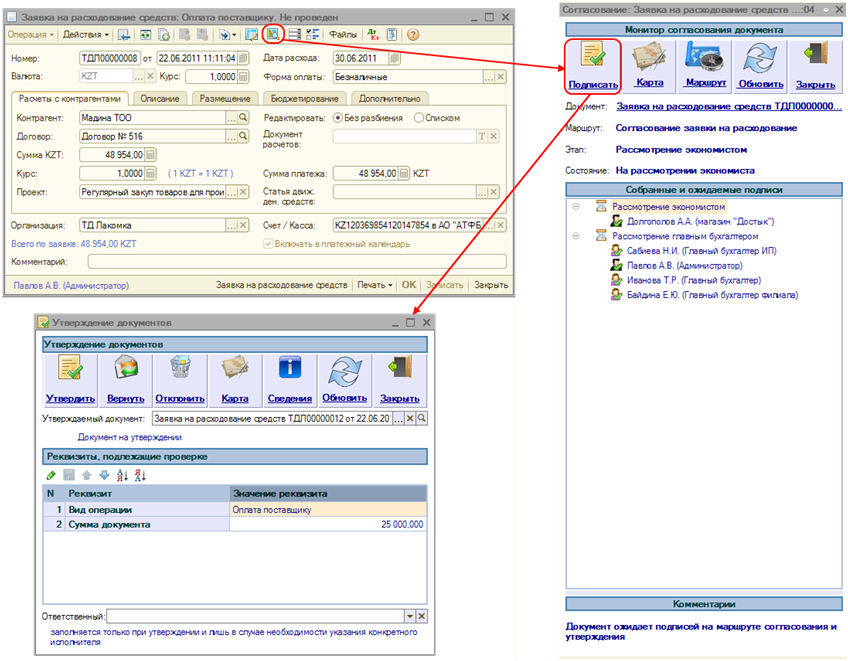Open Маршрут in the approval monitor toolbar
This screenshot has width=848, height=661.
click(705, 60)
